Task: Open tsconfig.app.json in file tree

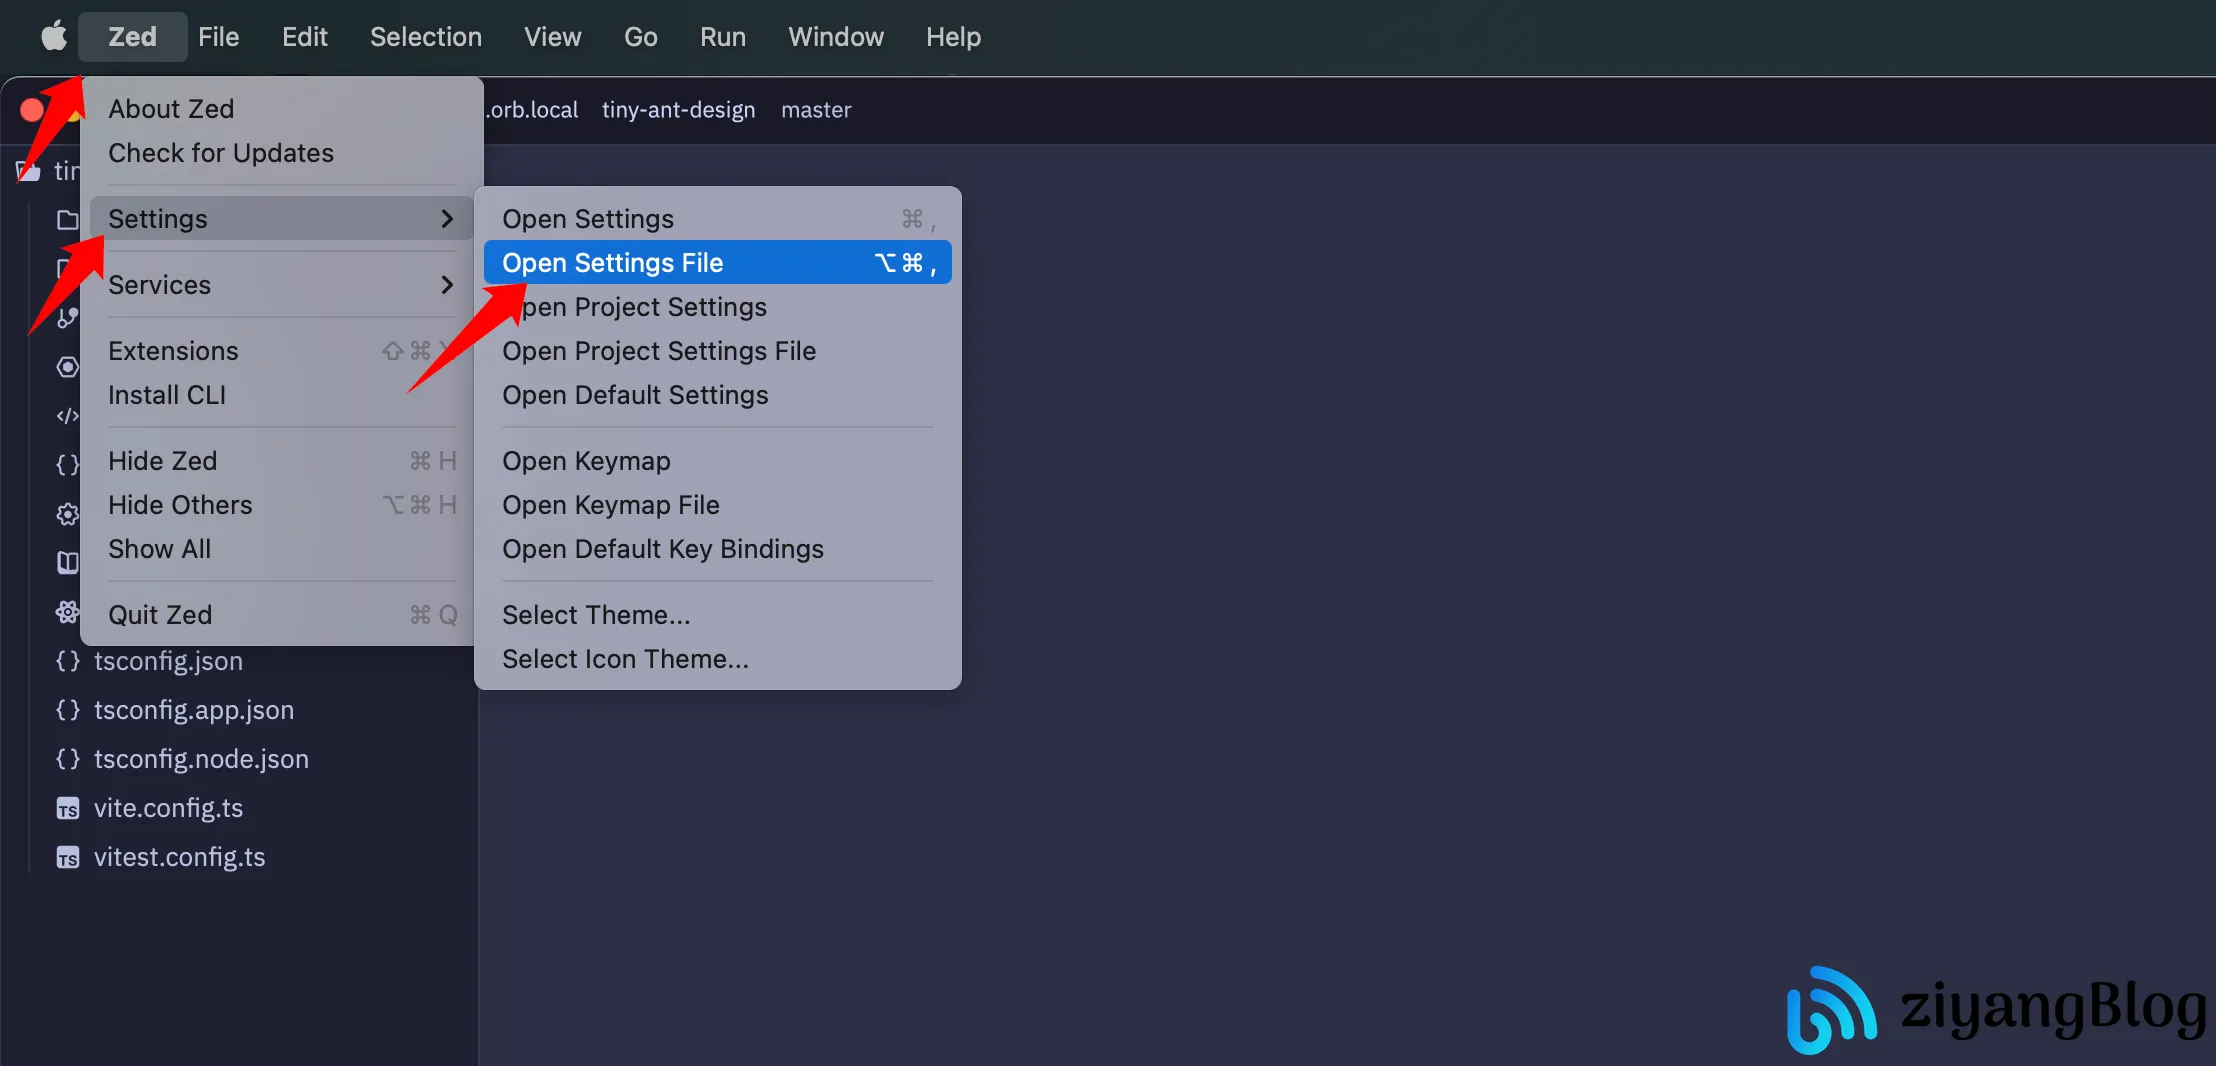Action: 194,710
